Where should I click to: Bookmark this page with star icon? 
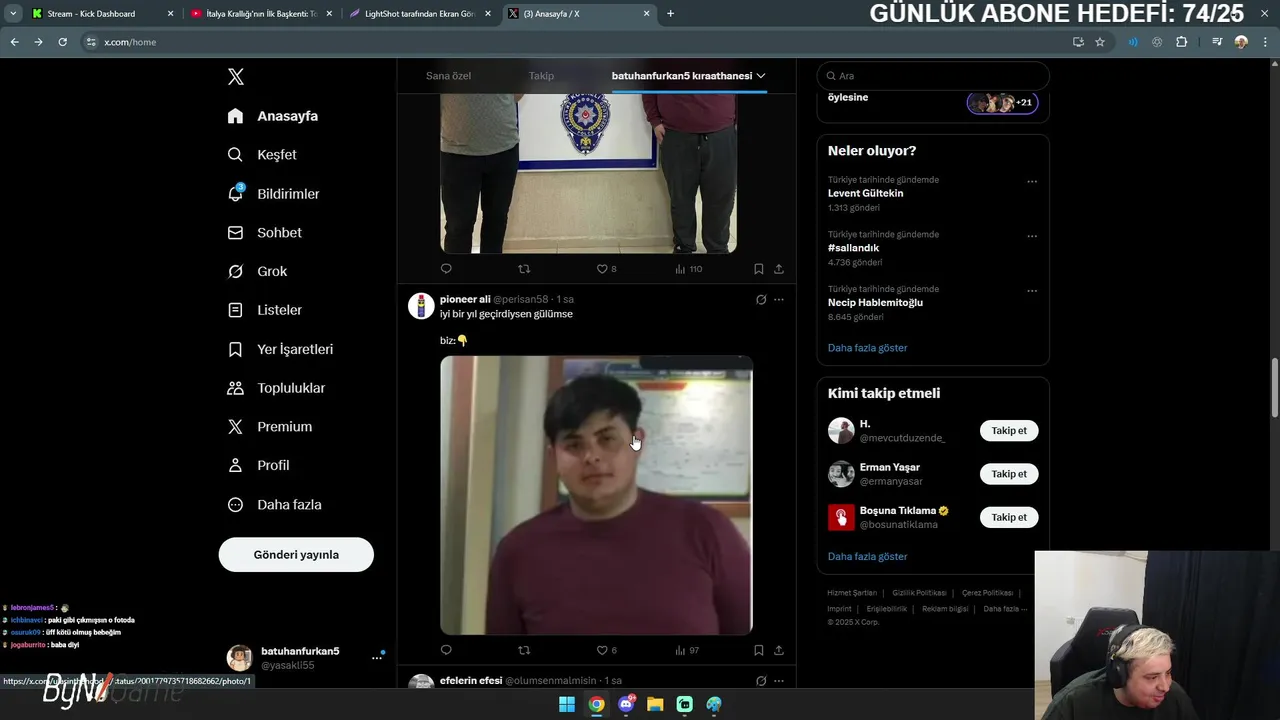click(1100, 42)
